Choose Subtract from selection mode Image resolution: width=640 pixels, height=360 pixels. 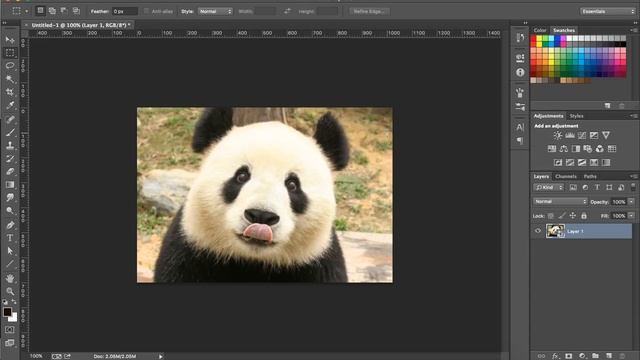tap(64, 11)
